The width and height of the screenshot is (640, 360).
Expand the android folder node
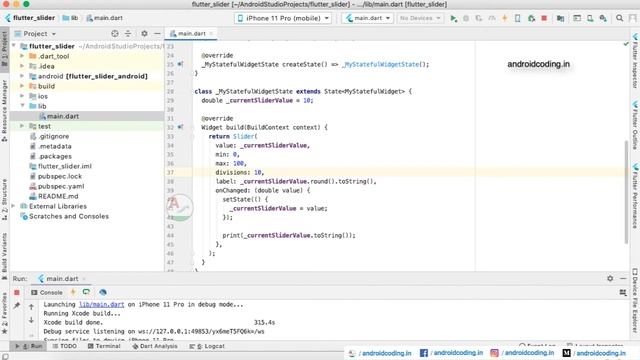22,76
